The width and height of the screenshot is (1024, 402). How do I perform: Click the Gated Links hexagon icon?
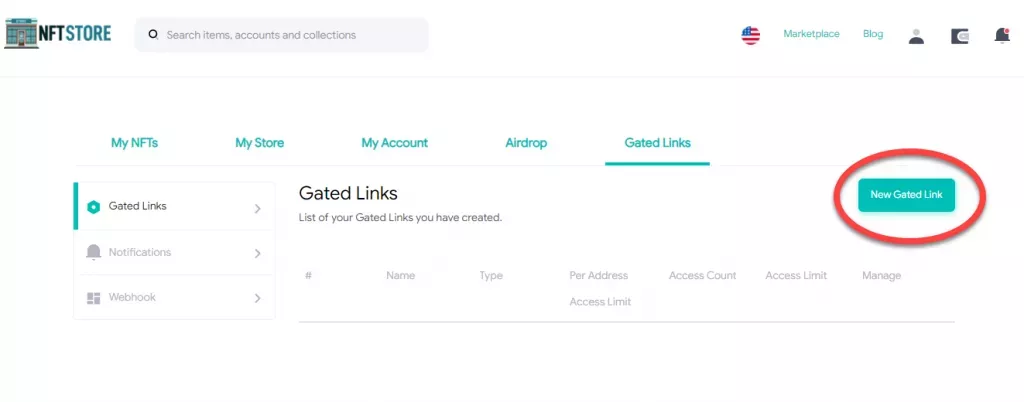[93, 207]
